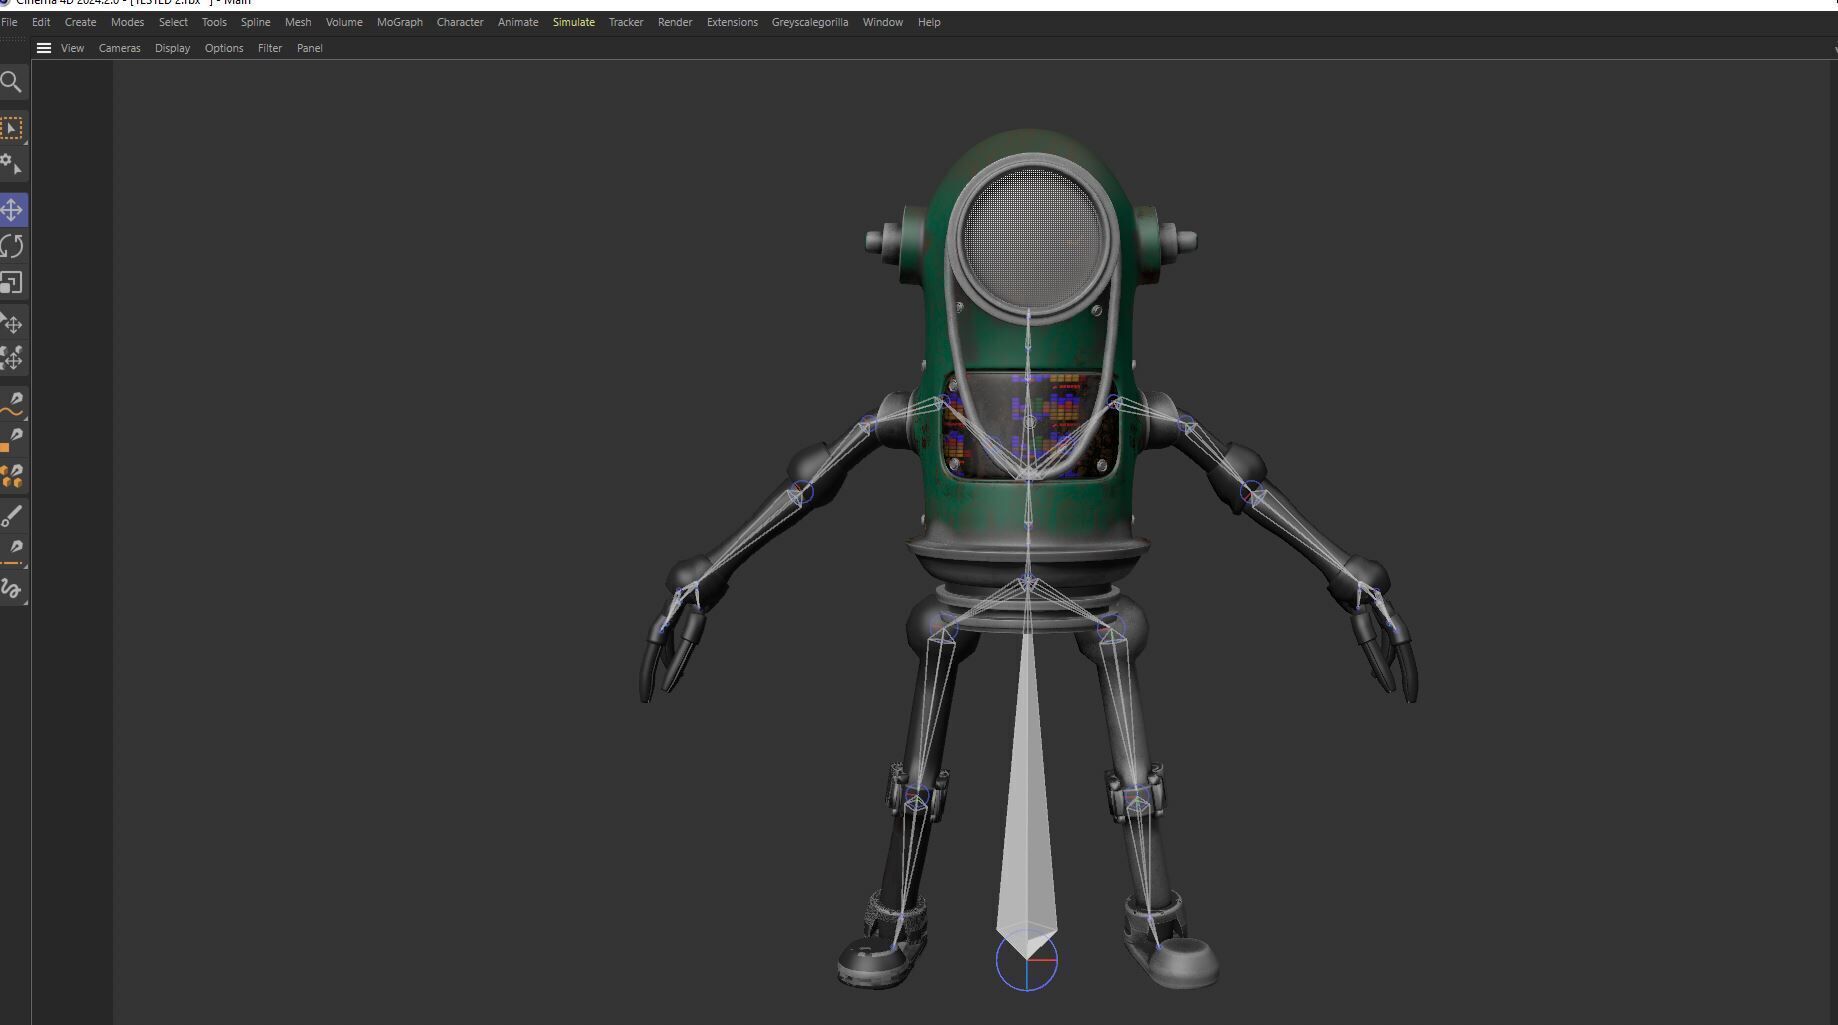Open the Create menu

81,22
